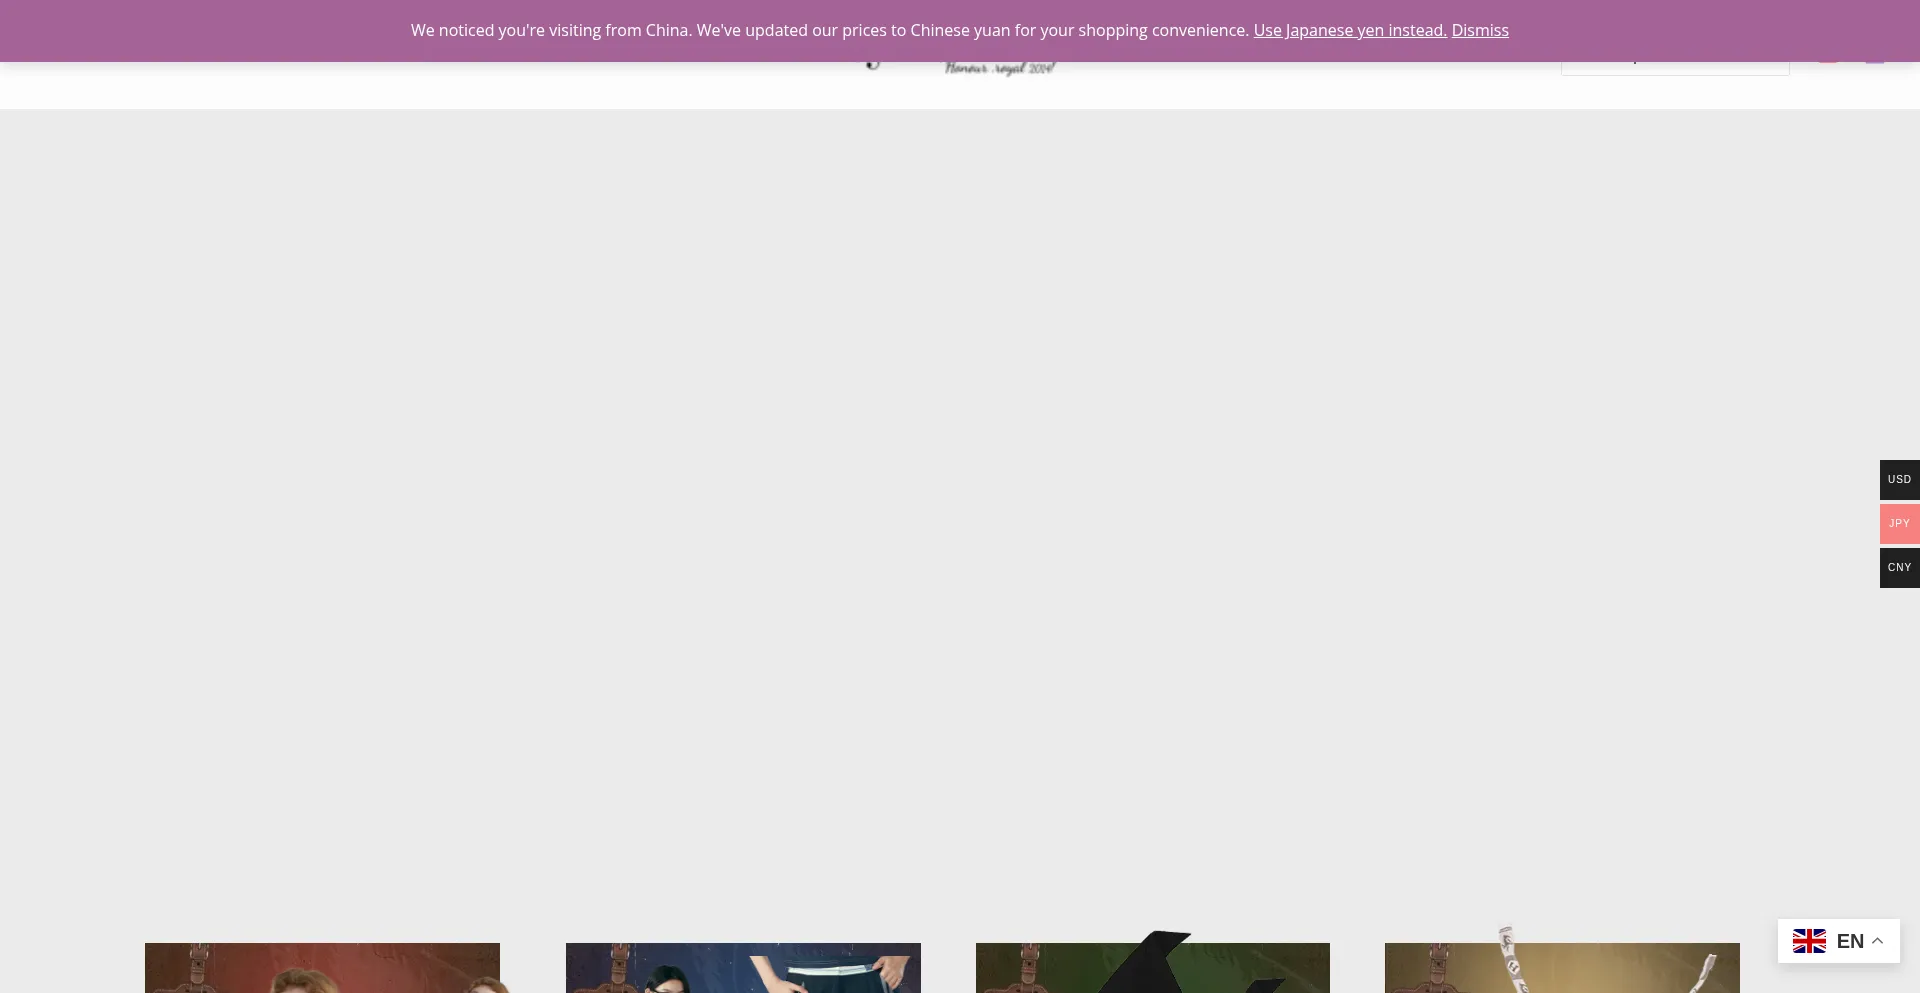This screenshot has height=993, width=1920.
Task: Switch currency to USD
Action: [x=1900, y=480]
